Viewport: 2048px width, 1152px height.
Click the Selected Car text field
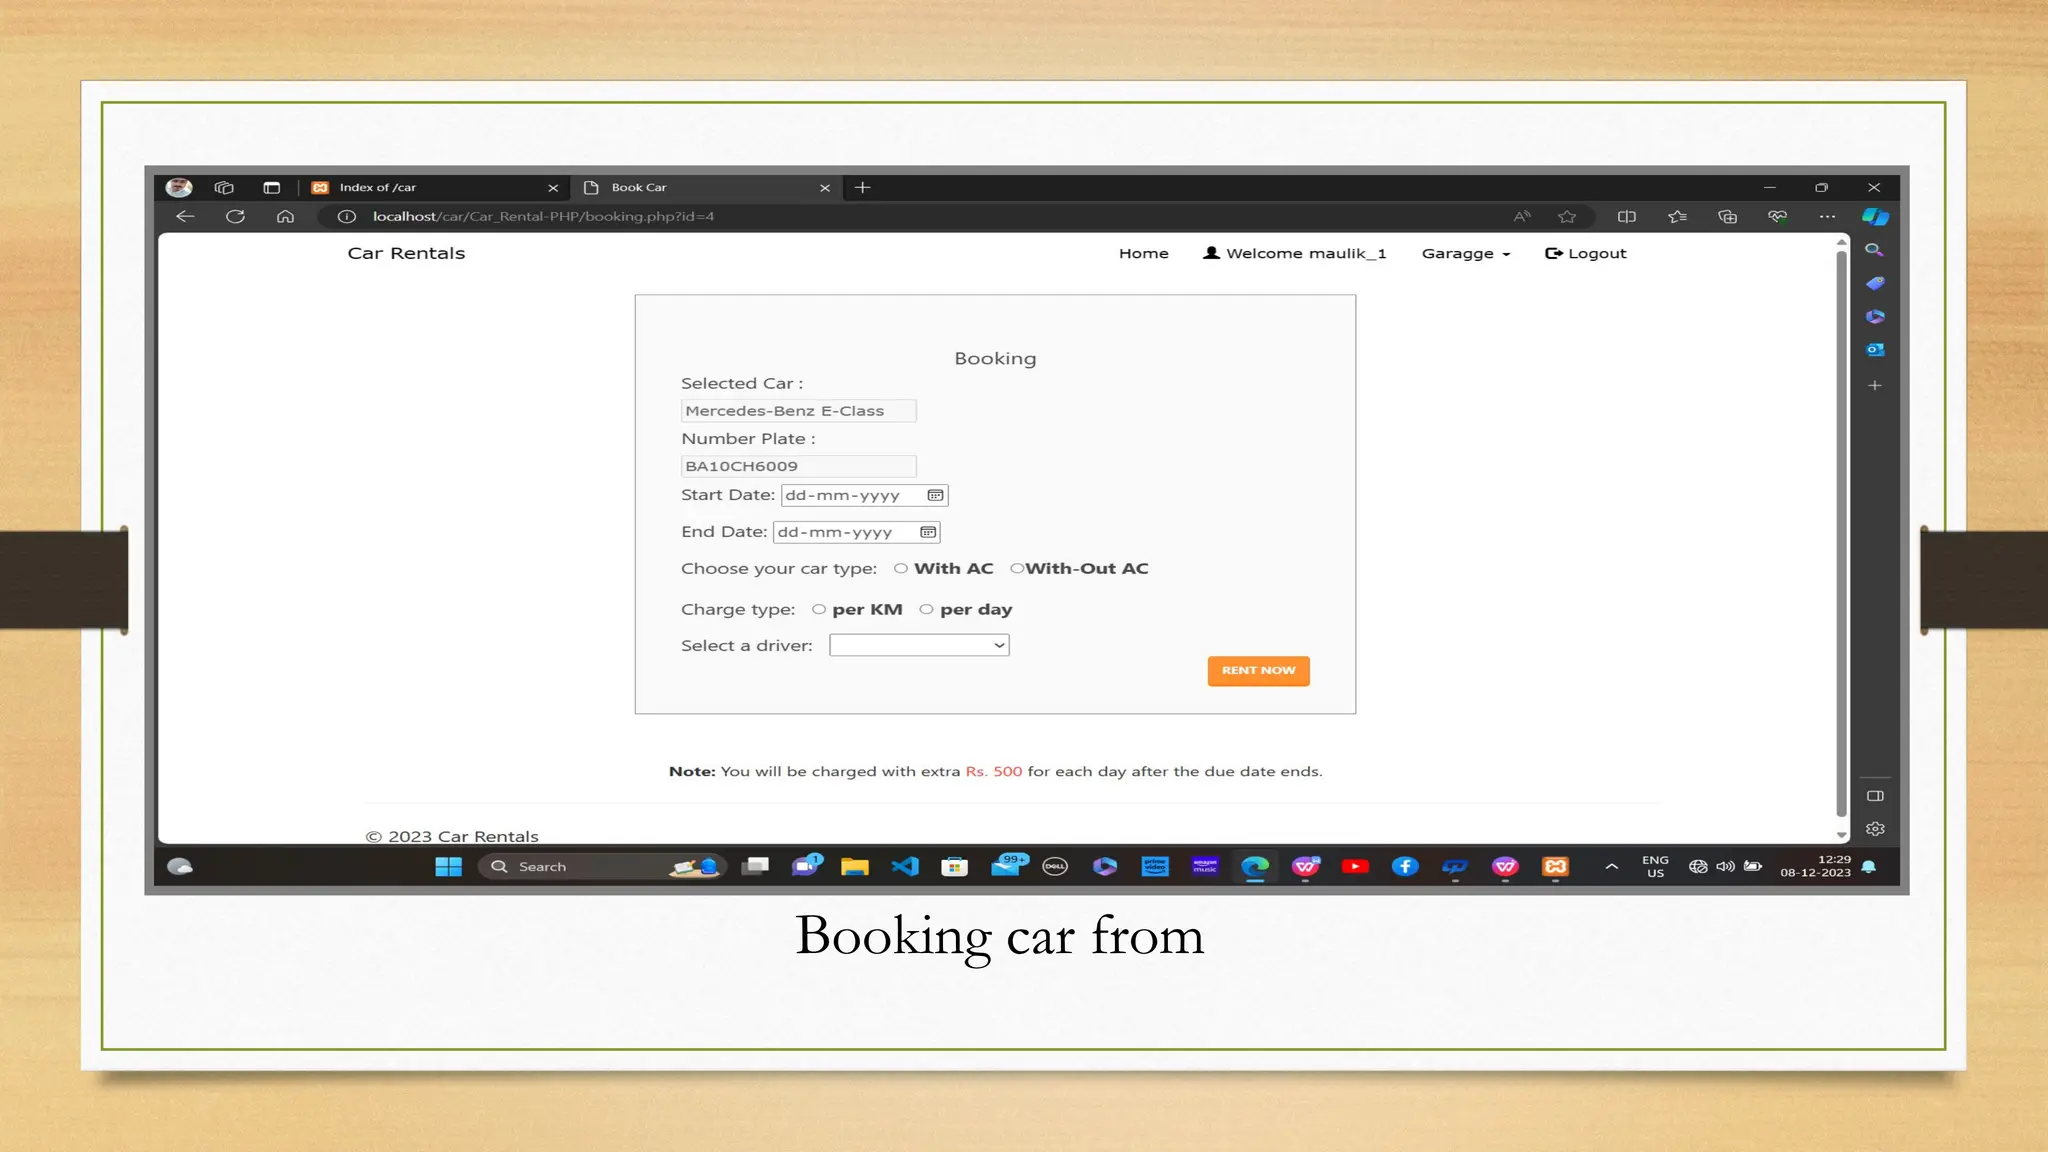[x=799, y=411]
